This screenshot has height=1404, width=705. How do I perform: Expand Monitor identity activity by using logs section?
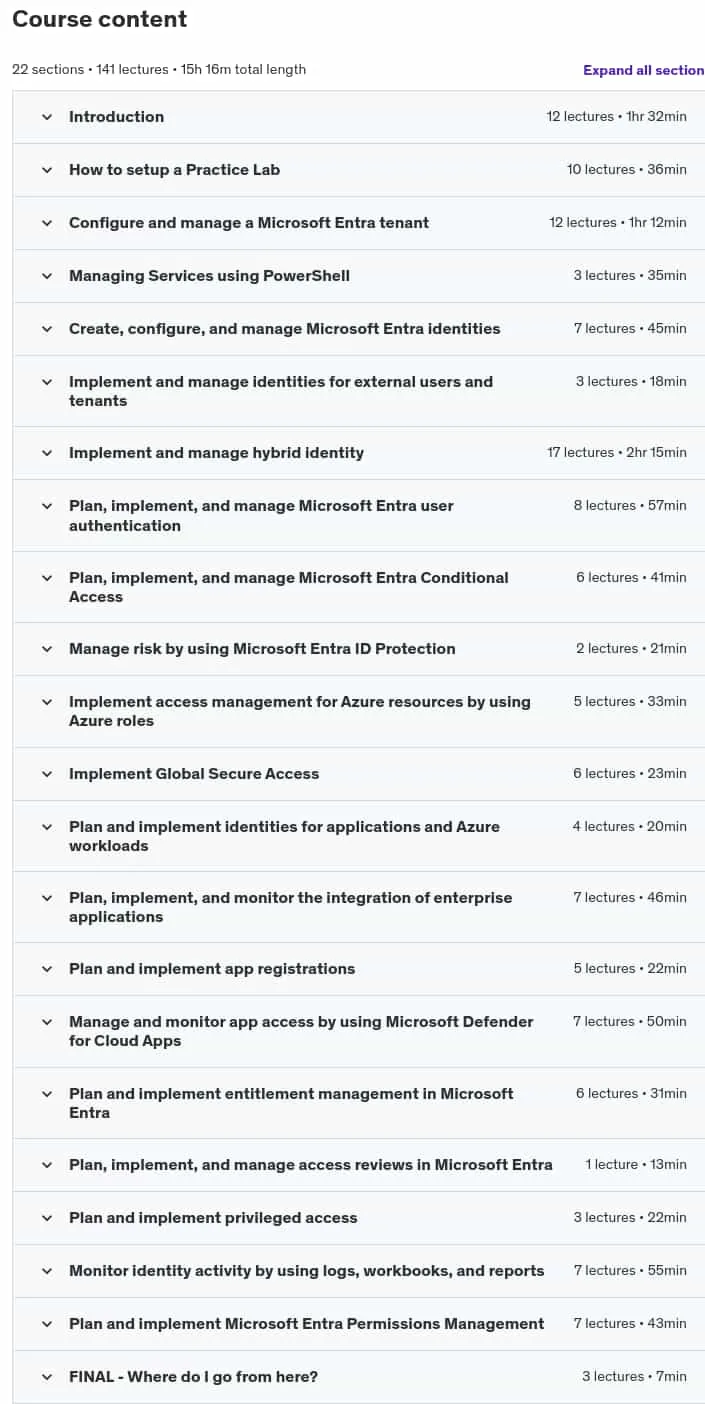tap(359, 1271)
